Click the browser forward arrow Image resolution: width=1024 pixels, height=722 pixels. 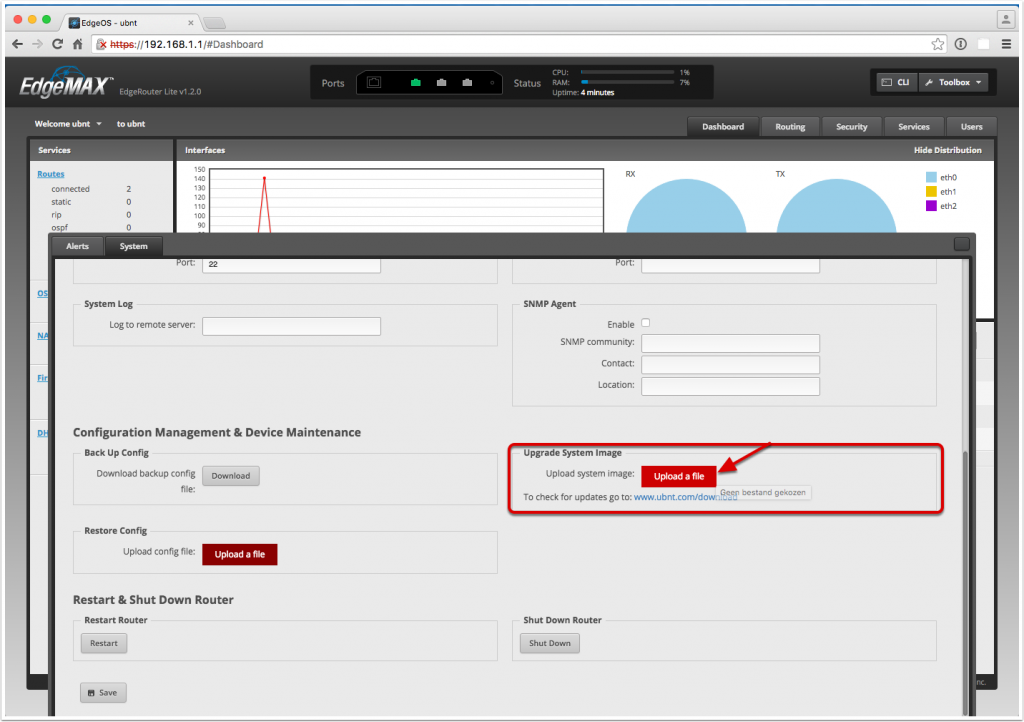coord(37,44)
